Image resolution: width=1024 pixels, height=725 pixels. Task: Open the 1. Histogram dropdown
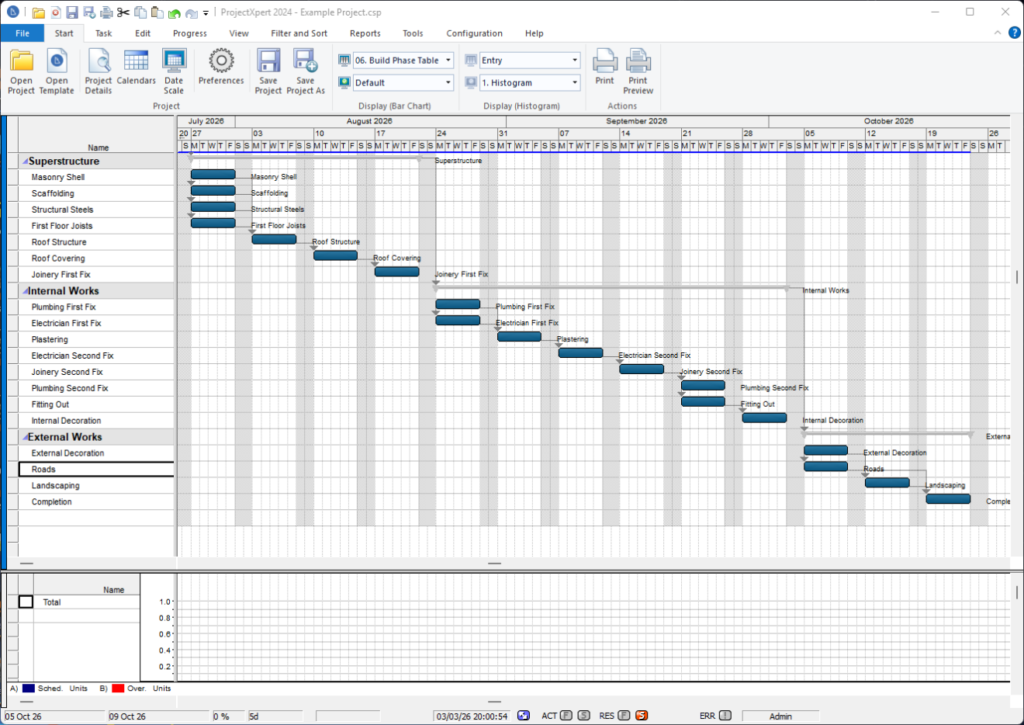[x=530, y=83]
